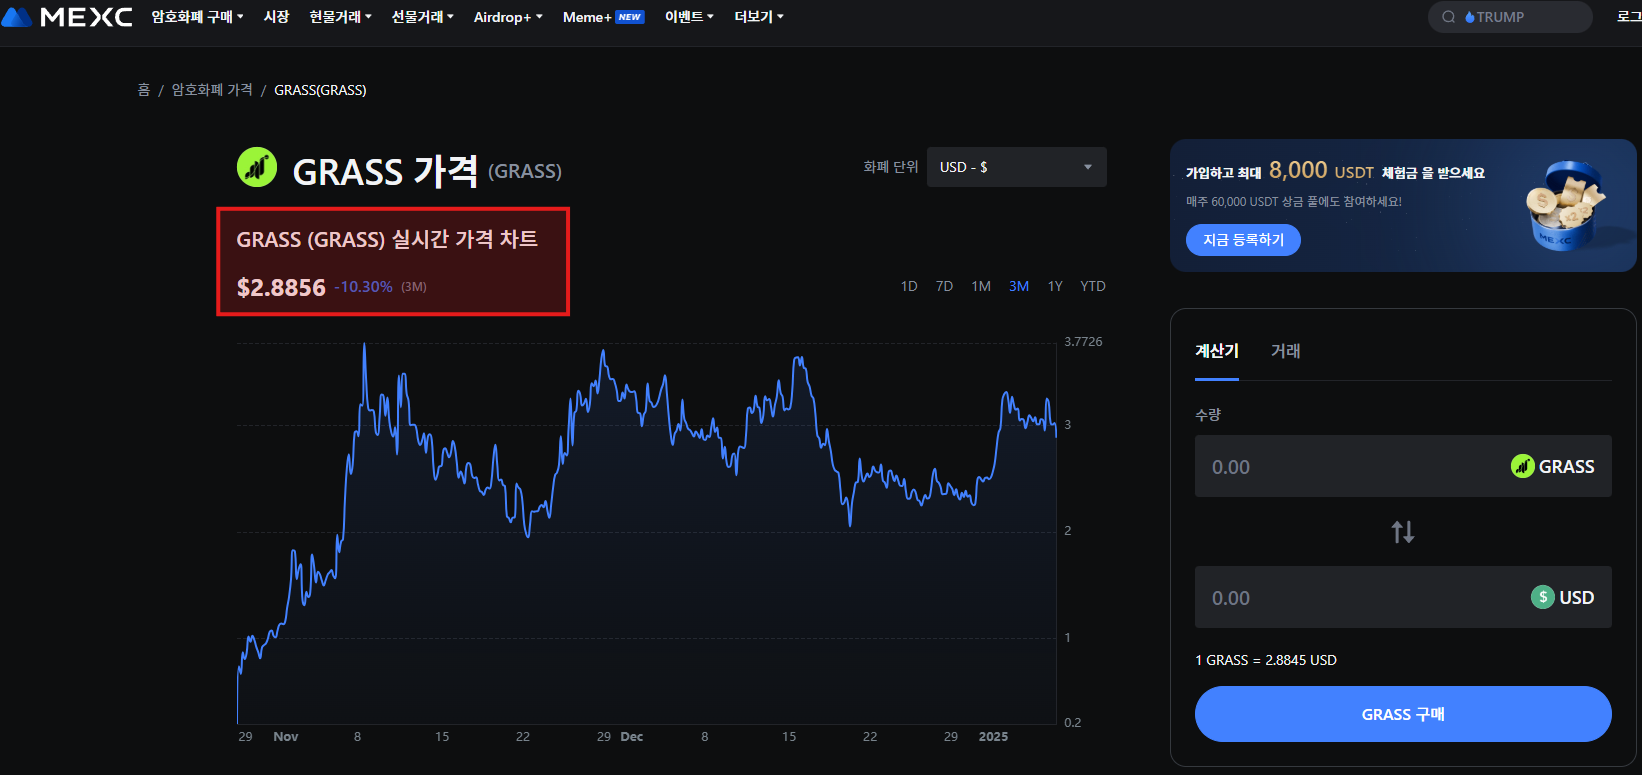Click the 지금 등록하기 button
Viewport: 1642px width, 775px height.
coord(1243,240)
